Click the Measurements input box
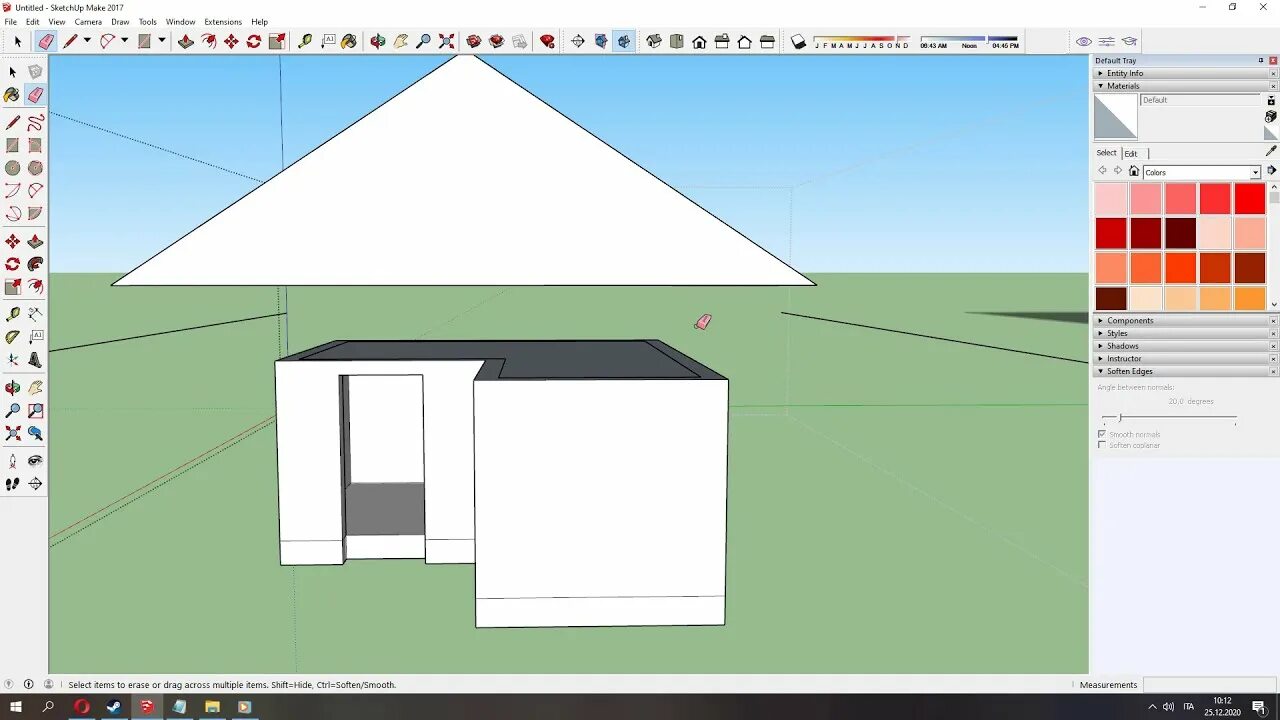 tap(1209, 685)
